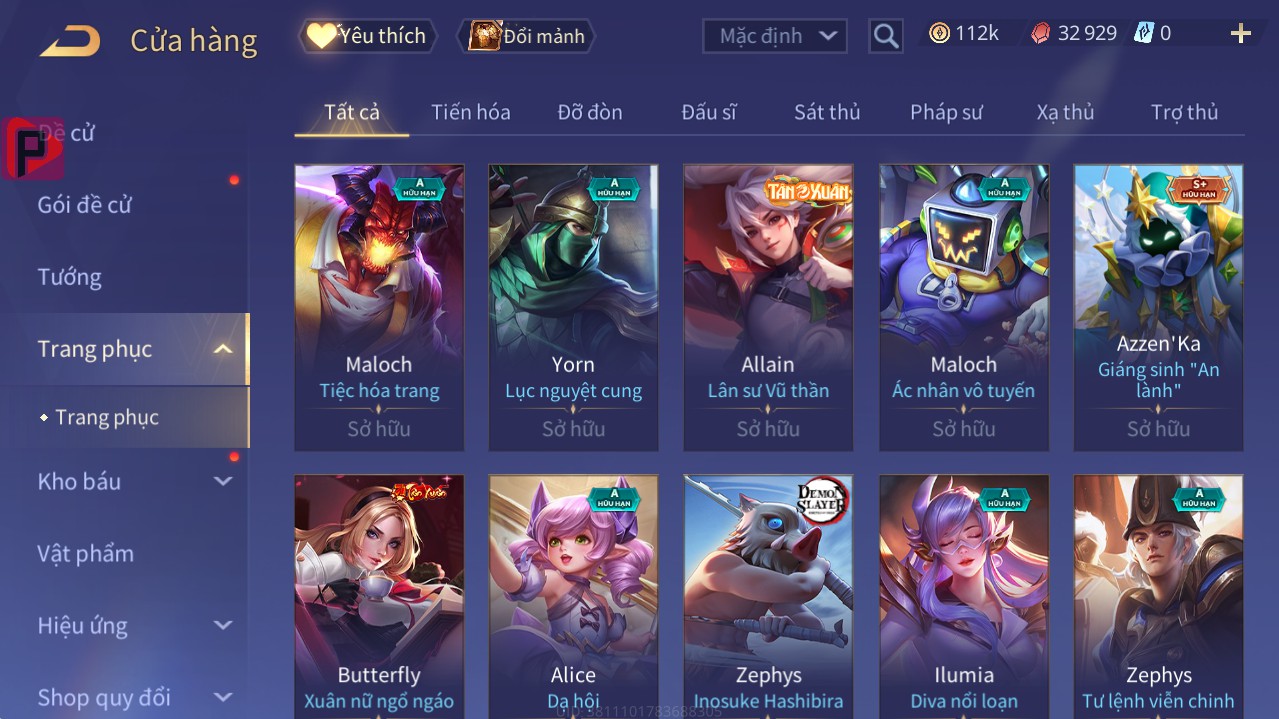
Task: Tap the blue voucher ticket icon
Action: [1143, 34]
